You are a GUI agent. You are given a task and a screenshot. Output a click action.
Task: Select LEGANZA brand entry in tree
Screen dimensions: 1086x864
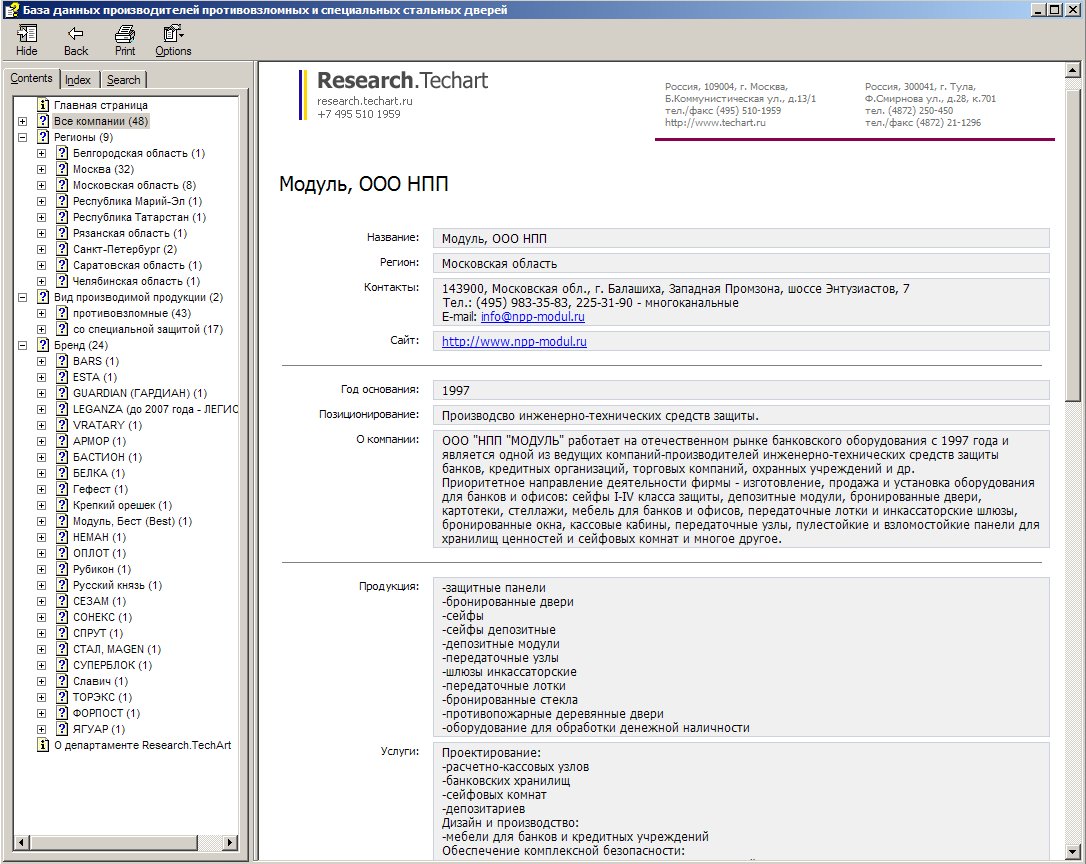pos(154,409)
